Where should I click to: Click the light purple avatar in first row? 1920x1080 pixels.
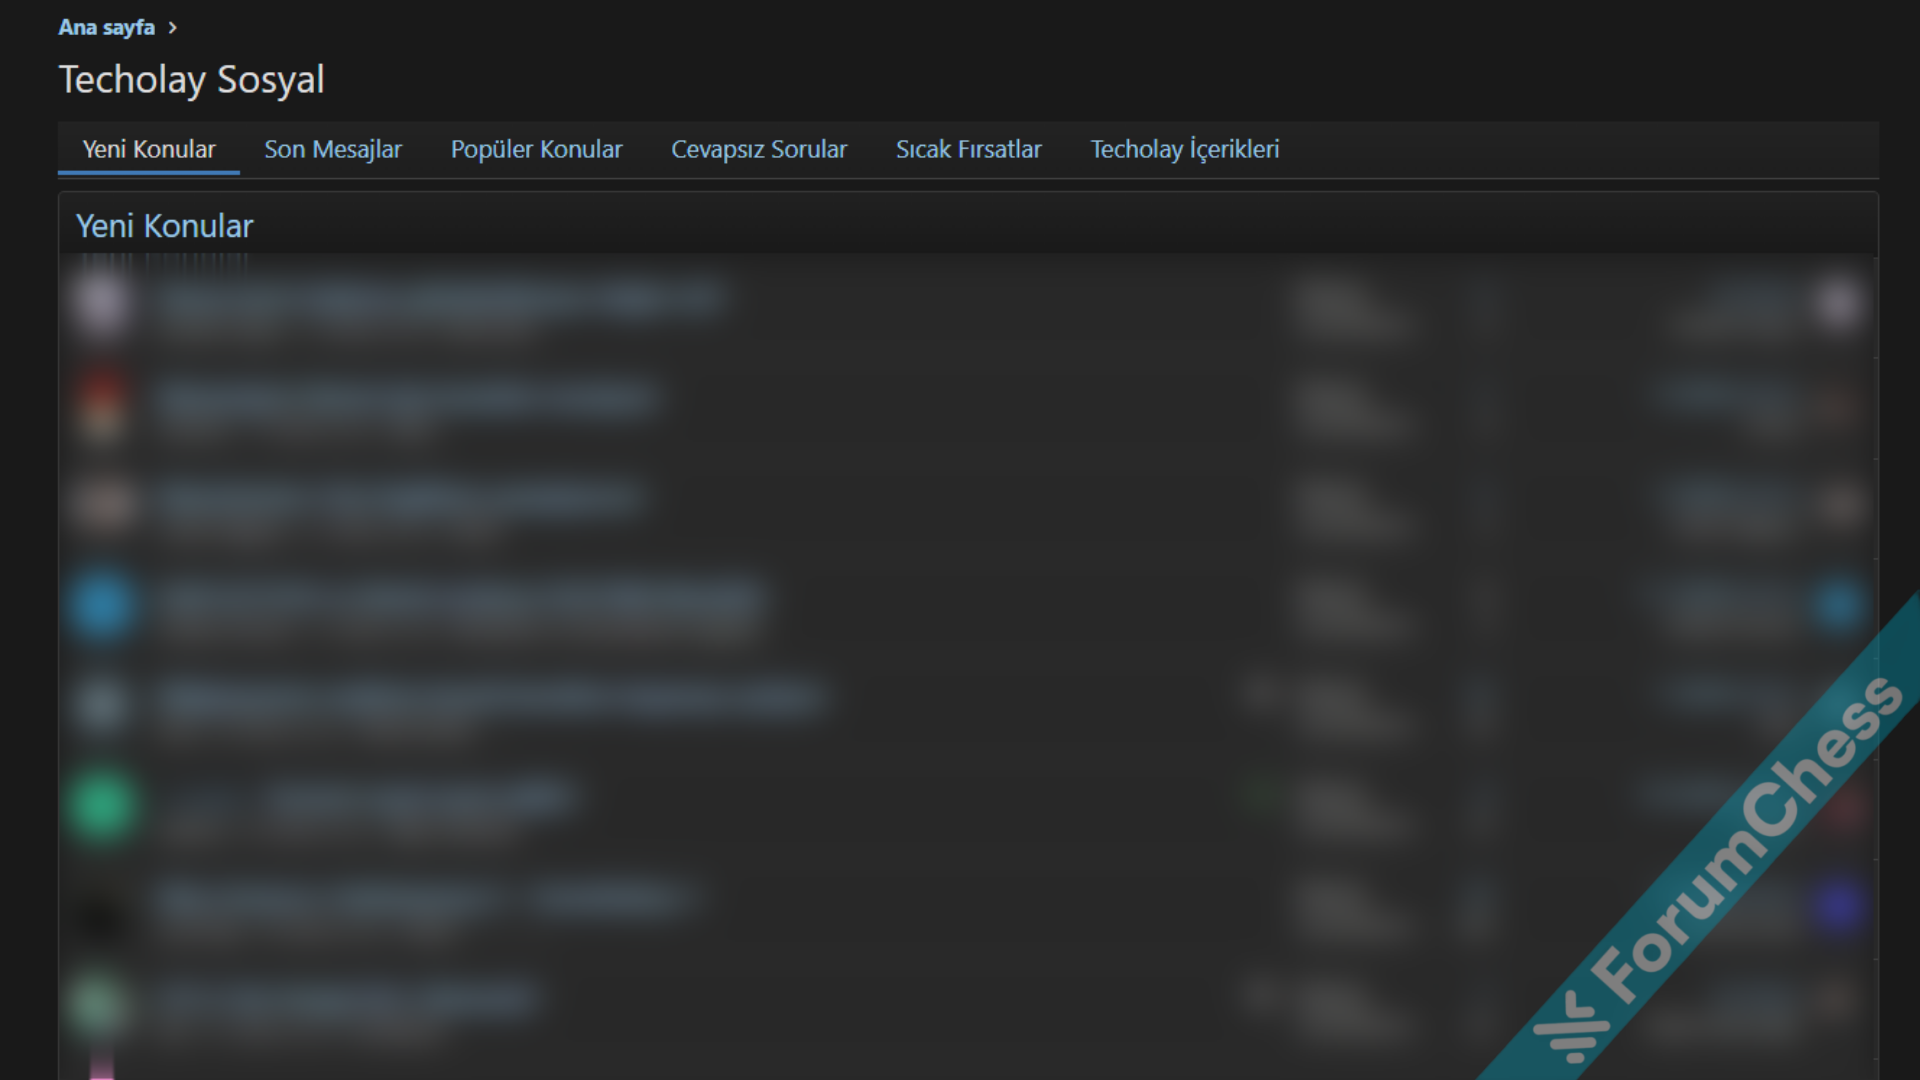(101, 303)
